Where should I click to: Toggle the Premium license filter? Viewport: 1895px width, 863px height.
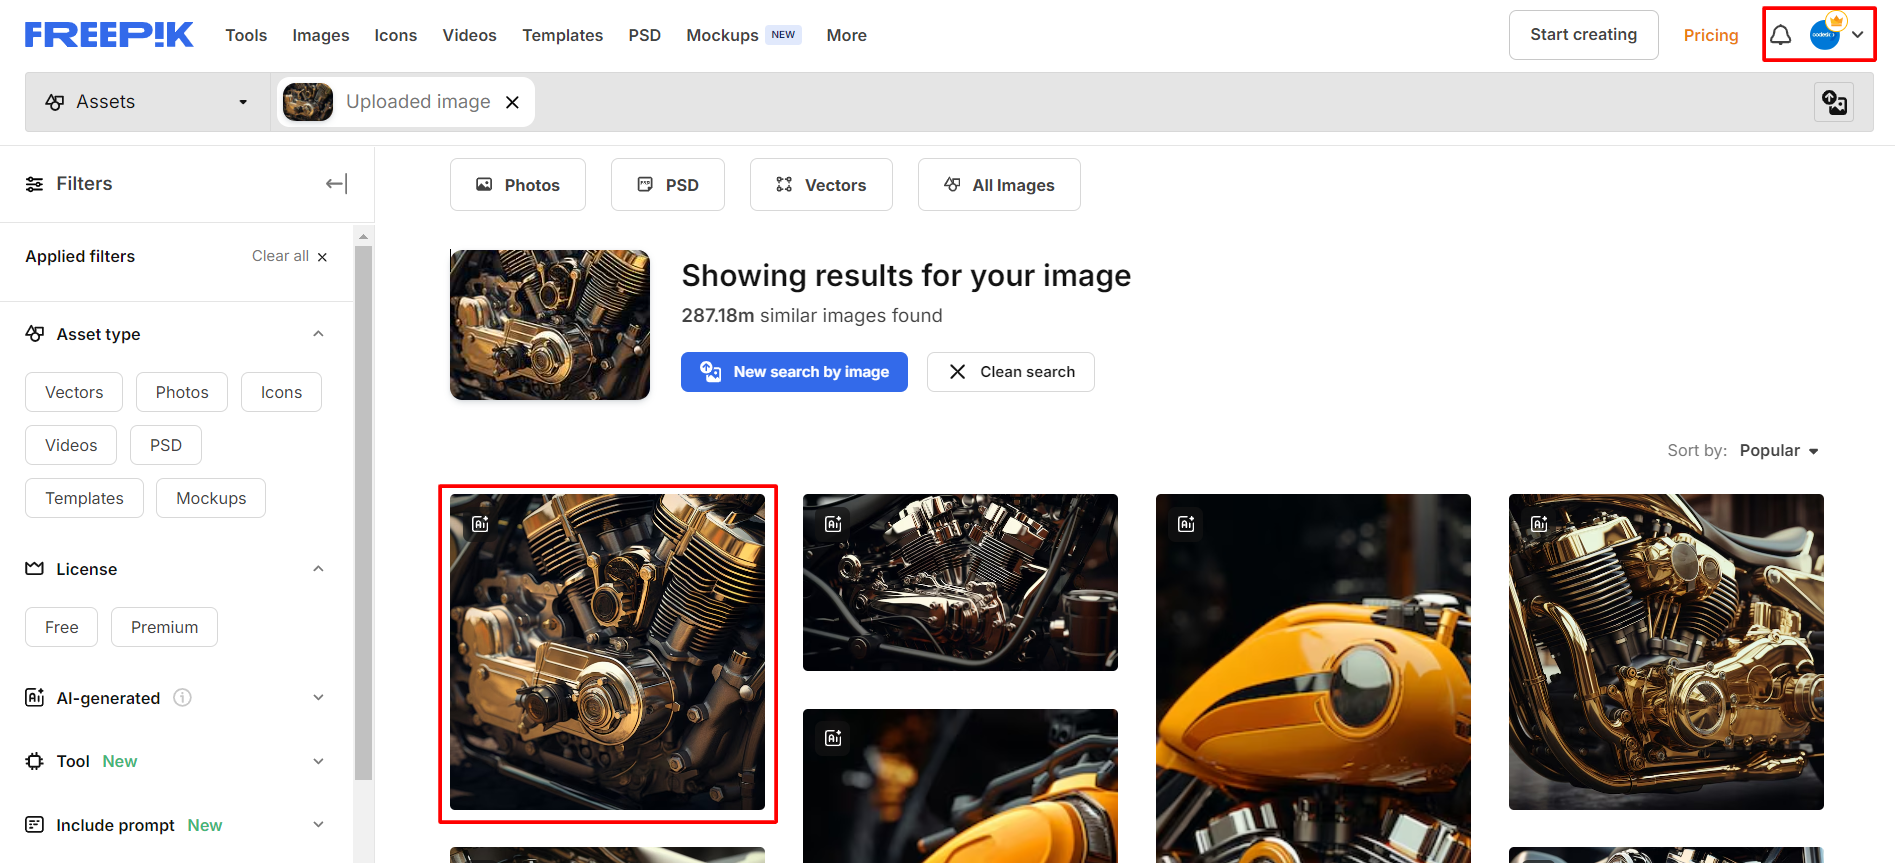(164, 627)
